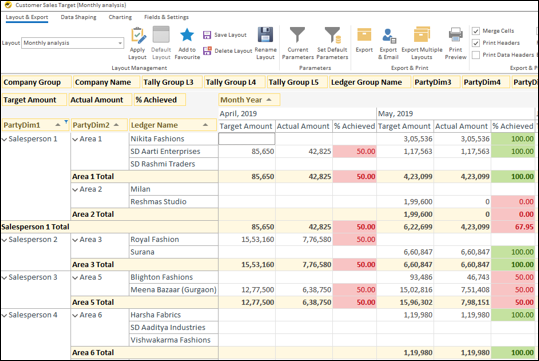Switch to the Data Shaping tab
The image size is (539, 361).
pos(78,17)
